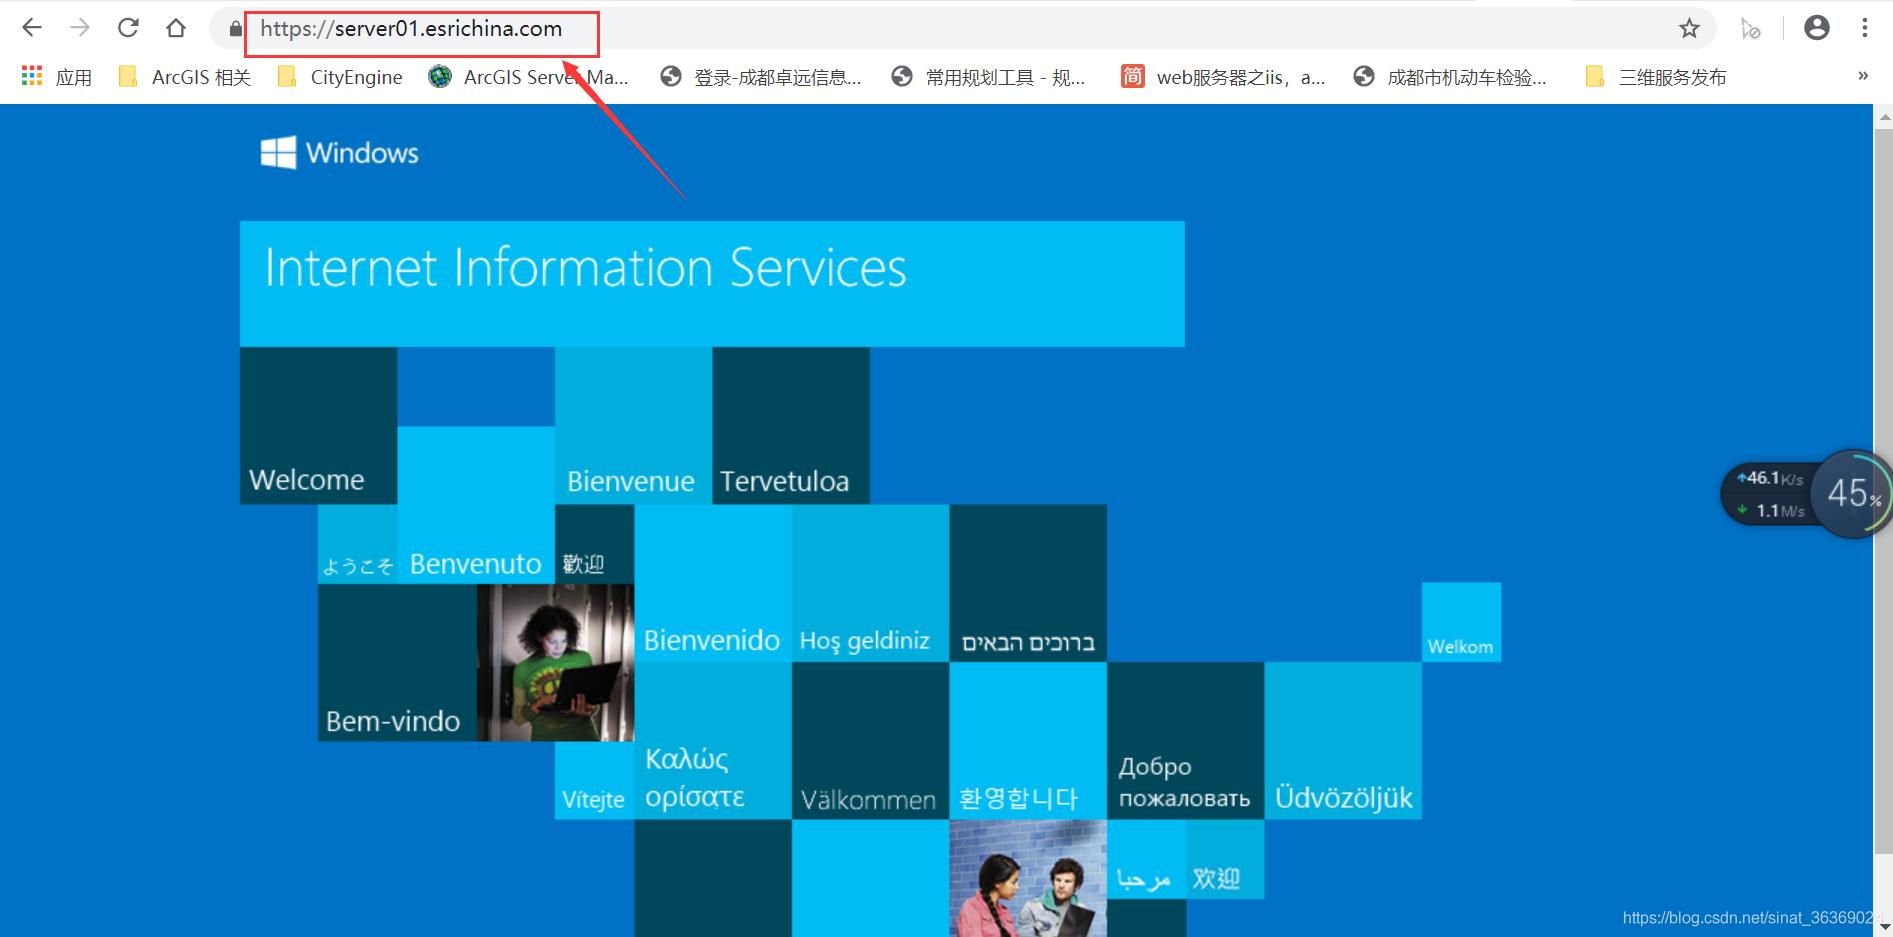Click the back navigation arrow

(32, 27)
